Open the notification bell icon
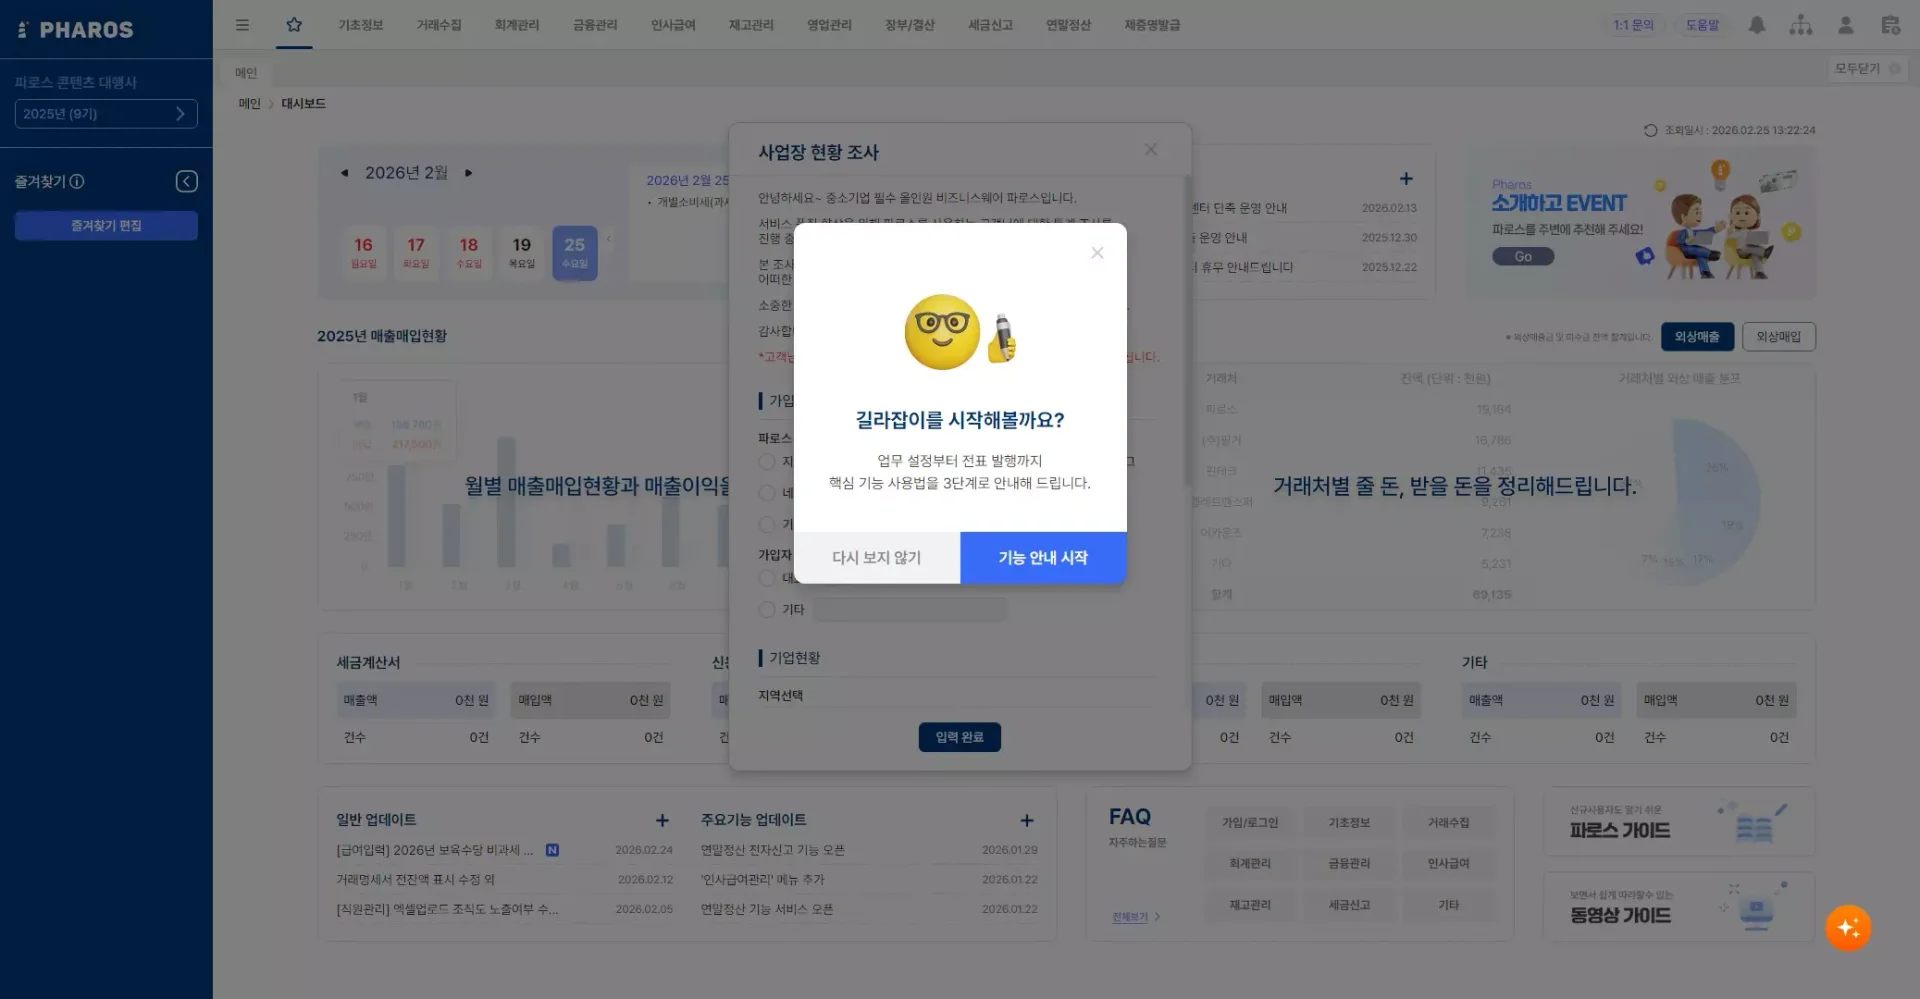1920x999 pixels. (x=1757, y=25)
